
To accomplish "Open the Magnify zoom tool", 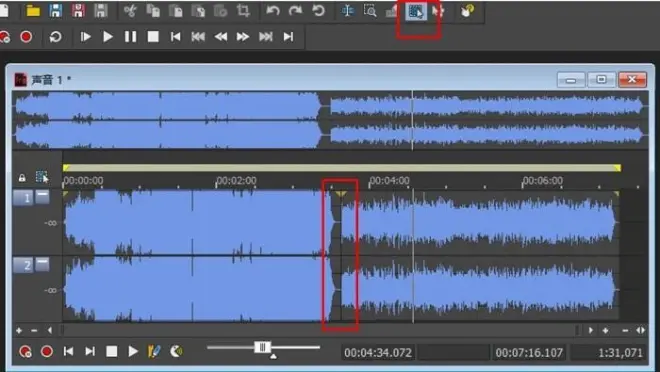I will click(x=370, y=11).
